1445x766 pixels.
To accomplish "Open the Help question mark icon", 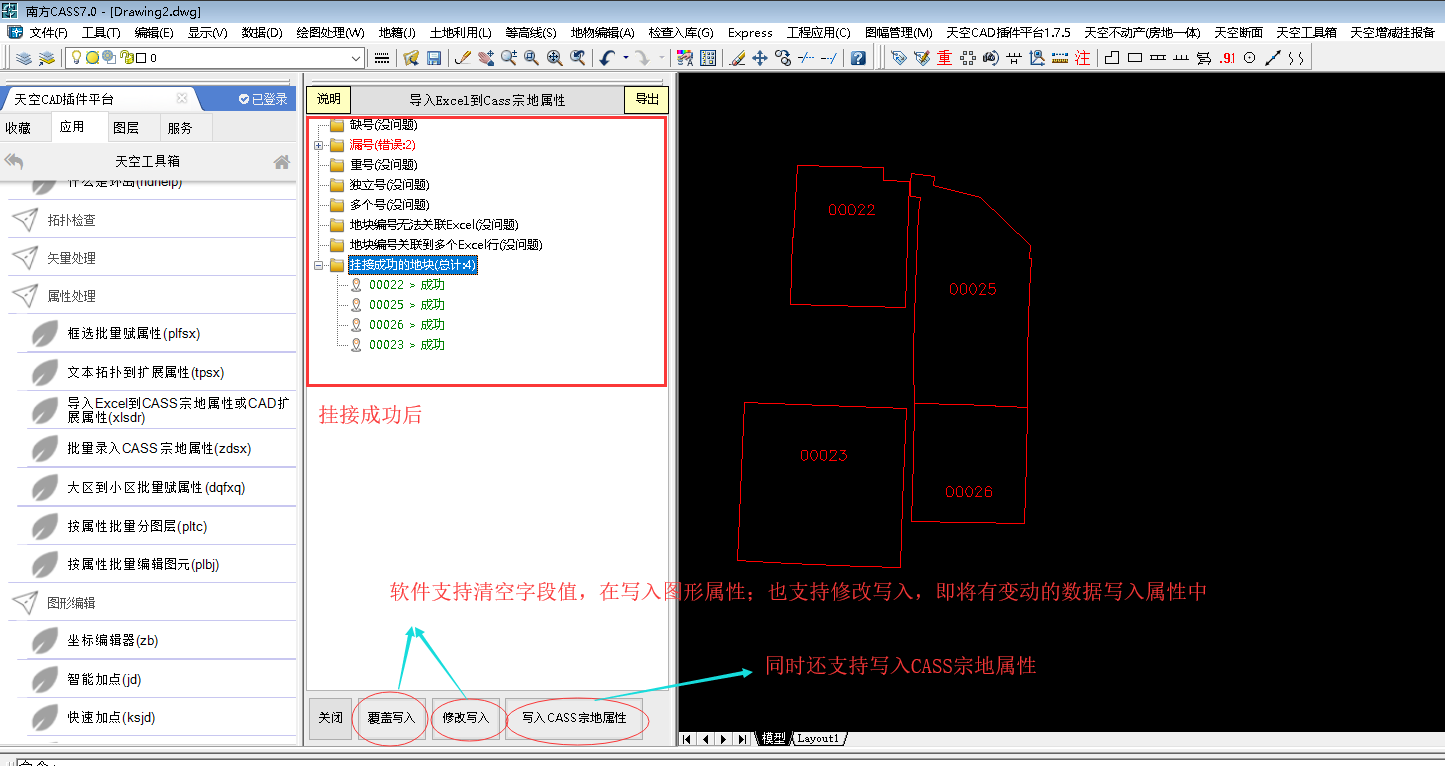I will coord(858,58).
